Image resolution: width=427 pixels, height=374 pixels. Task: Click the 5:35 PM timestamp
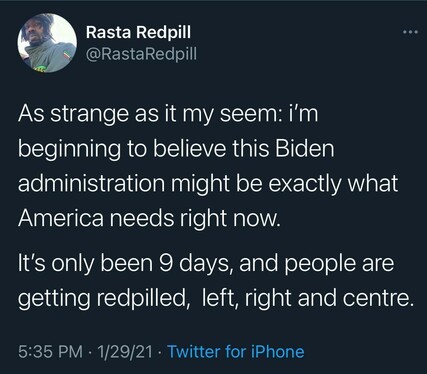[50, 352]
